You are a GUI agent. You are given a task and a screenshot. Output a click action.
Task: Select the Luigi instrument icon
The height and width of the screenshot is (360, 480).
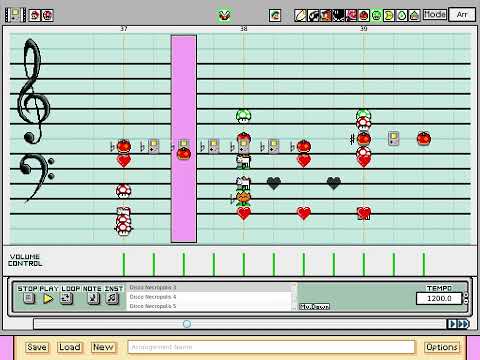275,15
